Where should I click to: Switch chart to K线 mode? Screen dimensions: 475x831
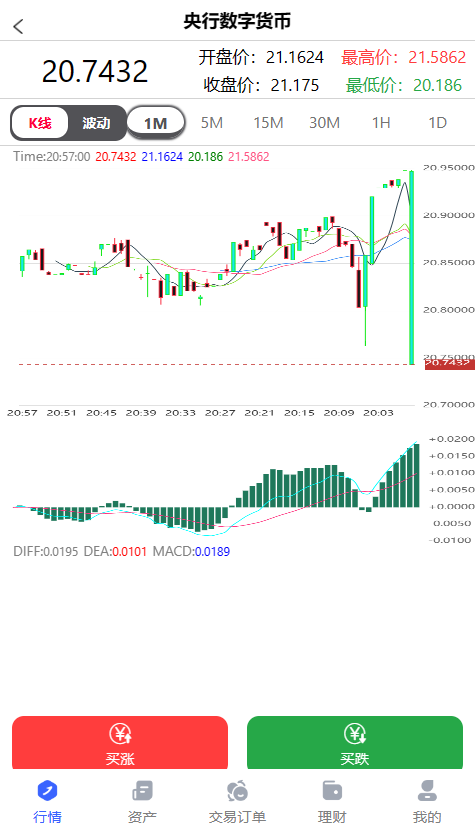tap(40, 123)
